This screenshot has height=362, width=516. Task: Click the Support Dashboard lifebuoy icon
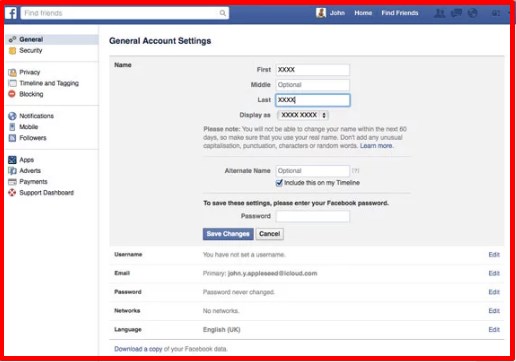tap(12, 193)
